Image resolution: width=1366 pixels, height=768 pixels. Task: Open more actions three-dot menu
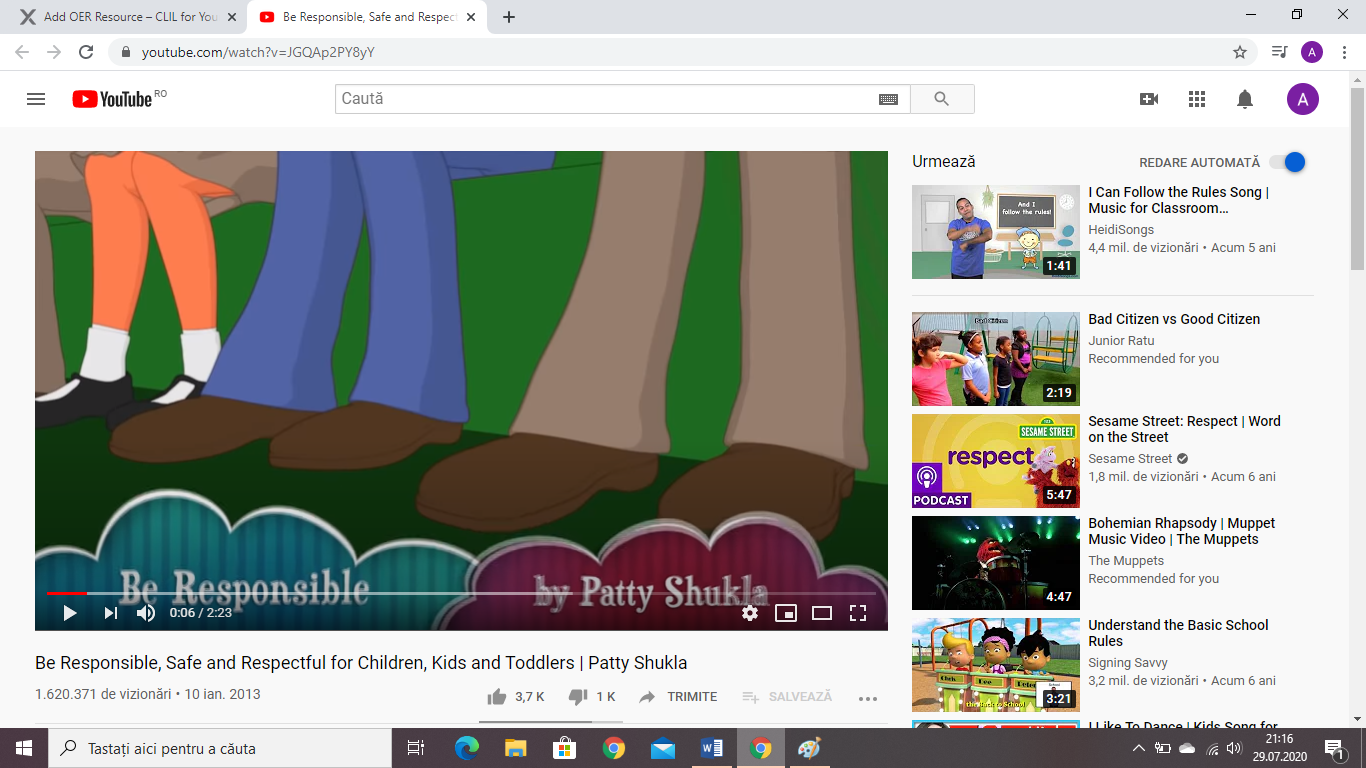(867, 698)
